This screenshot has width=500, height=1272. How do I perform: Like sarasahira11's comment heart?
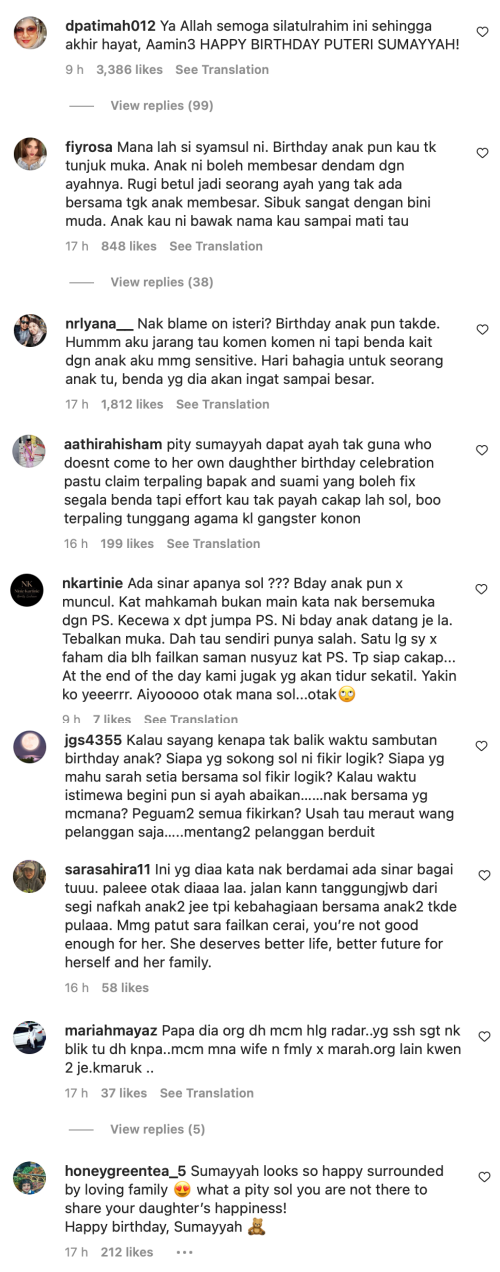point(482,875)
